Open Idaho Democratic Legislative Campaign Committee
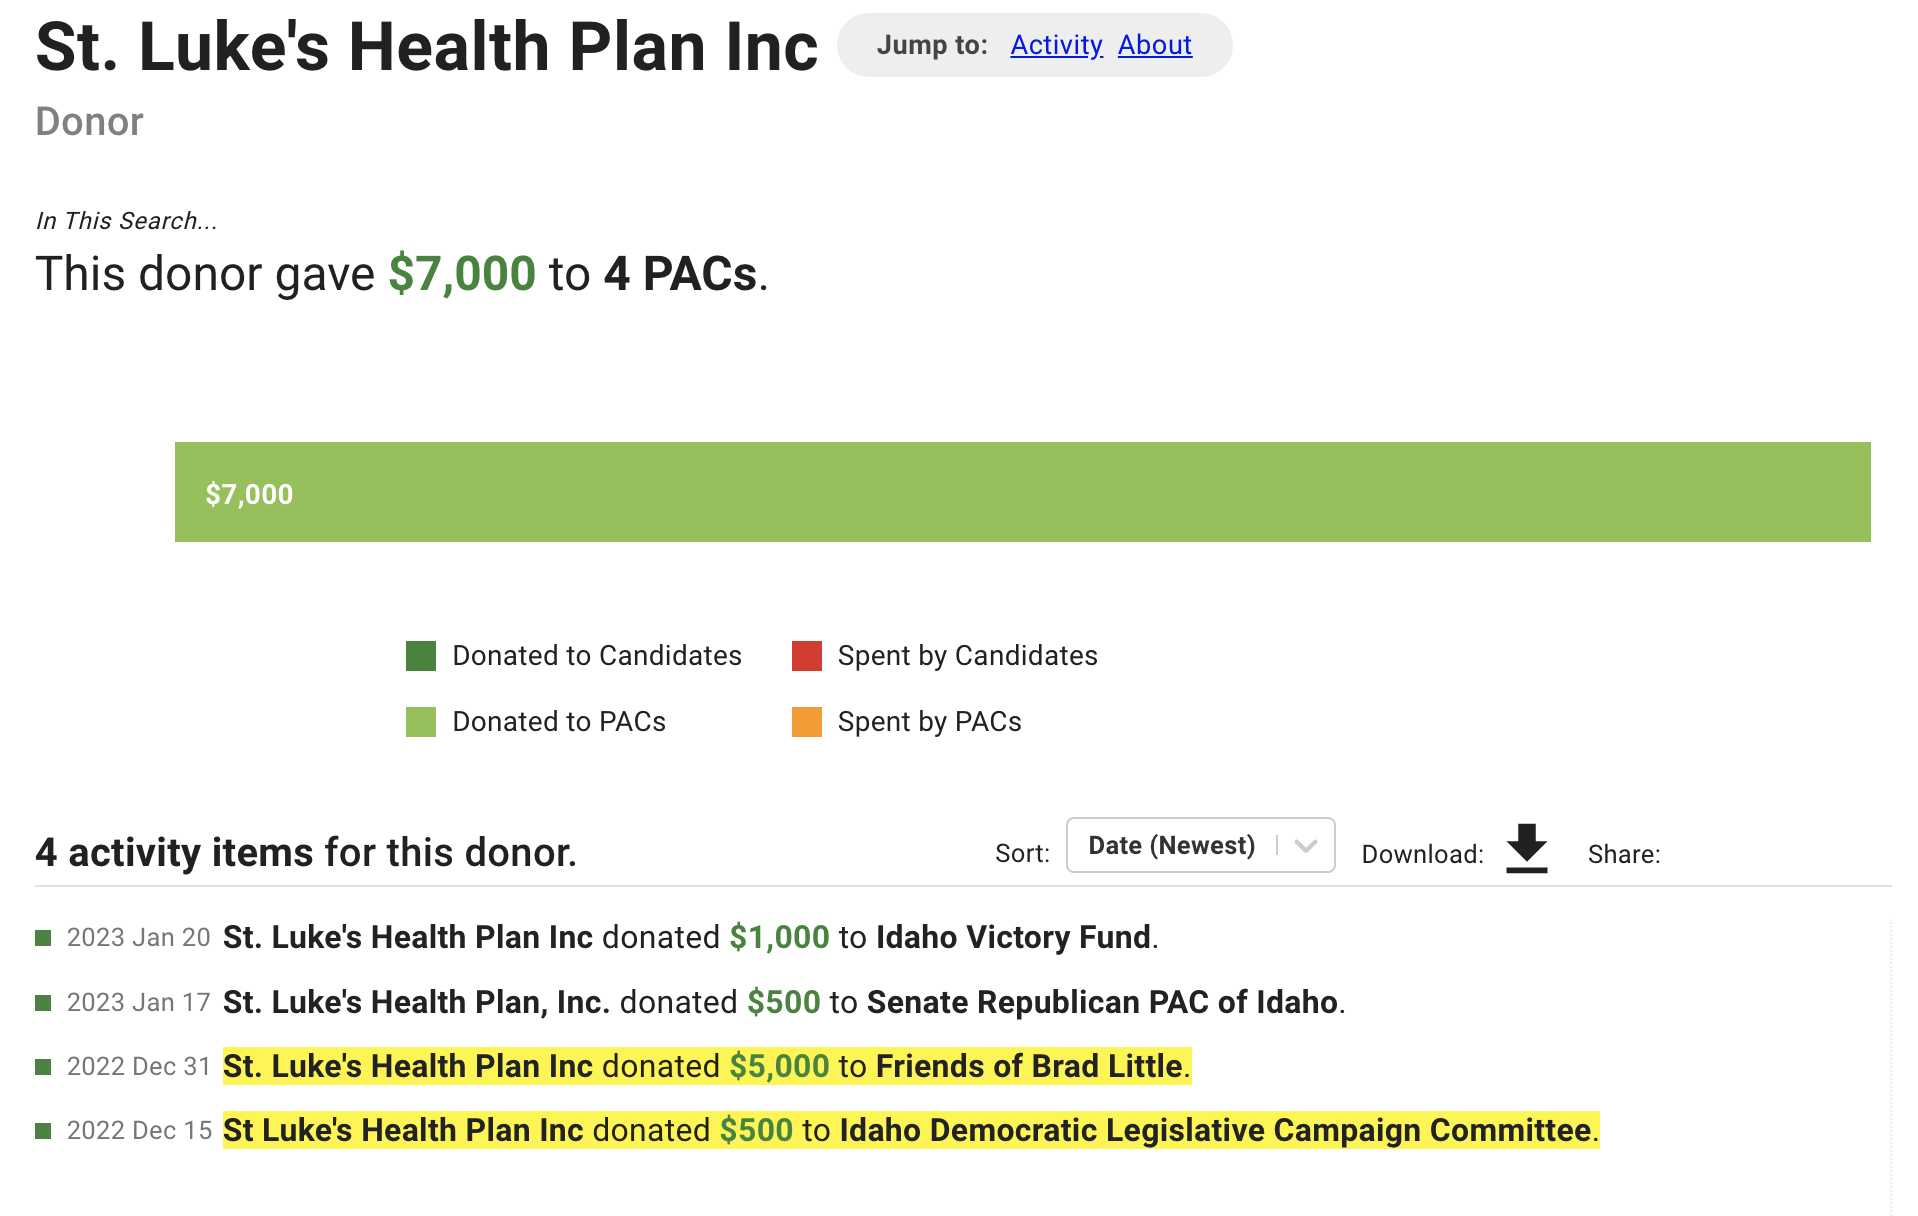The height and width of the screenshot is (1216, 1918). [1215, 1131]
